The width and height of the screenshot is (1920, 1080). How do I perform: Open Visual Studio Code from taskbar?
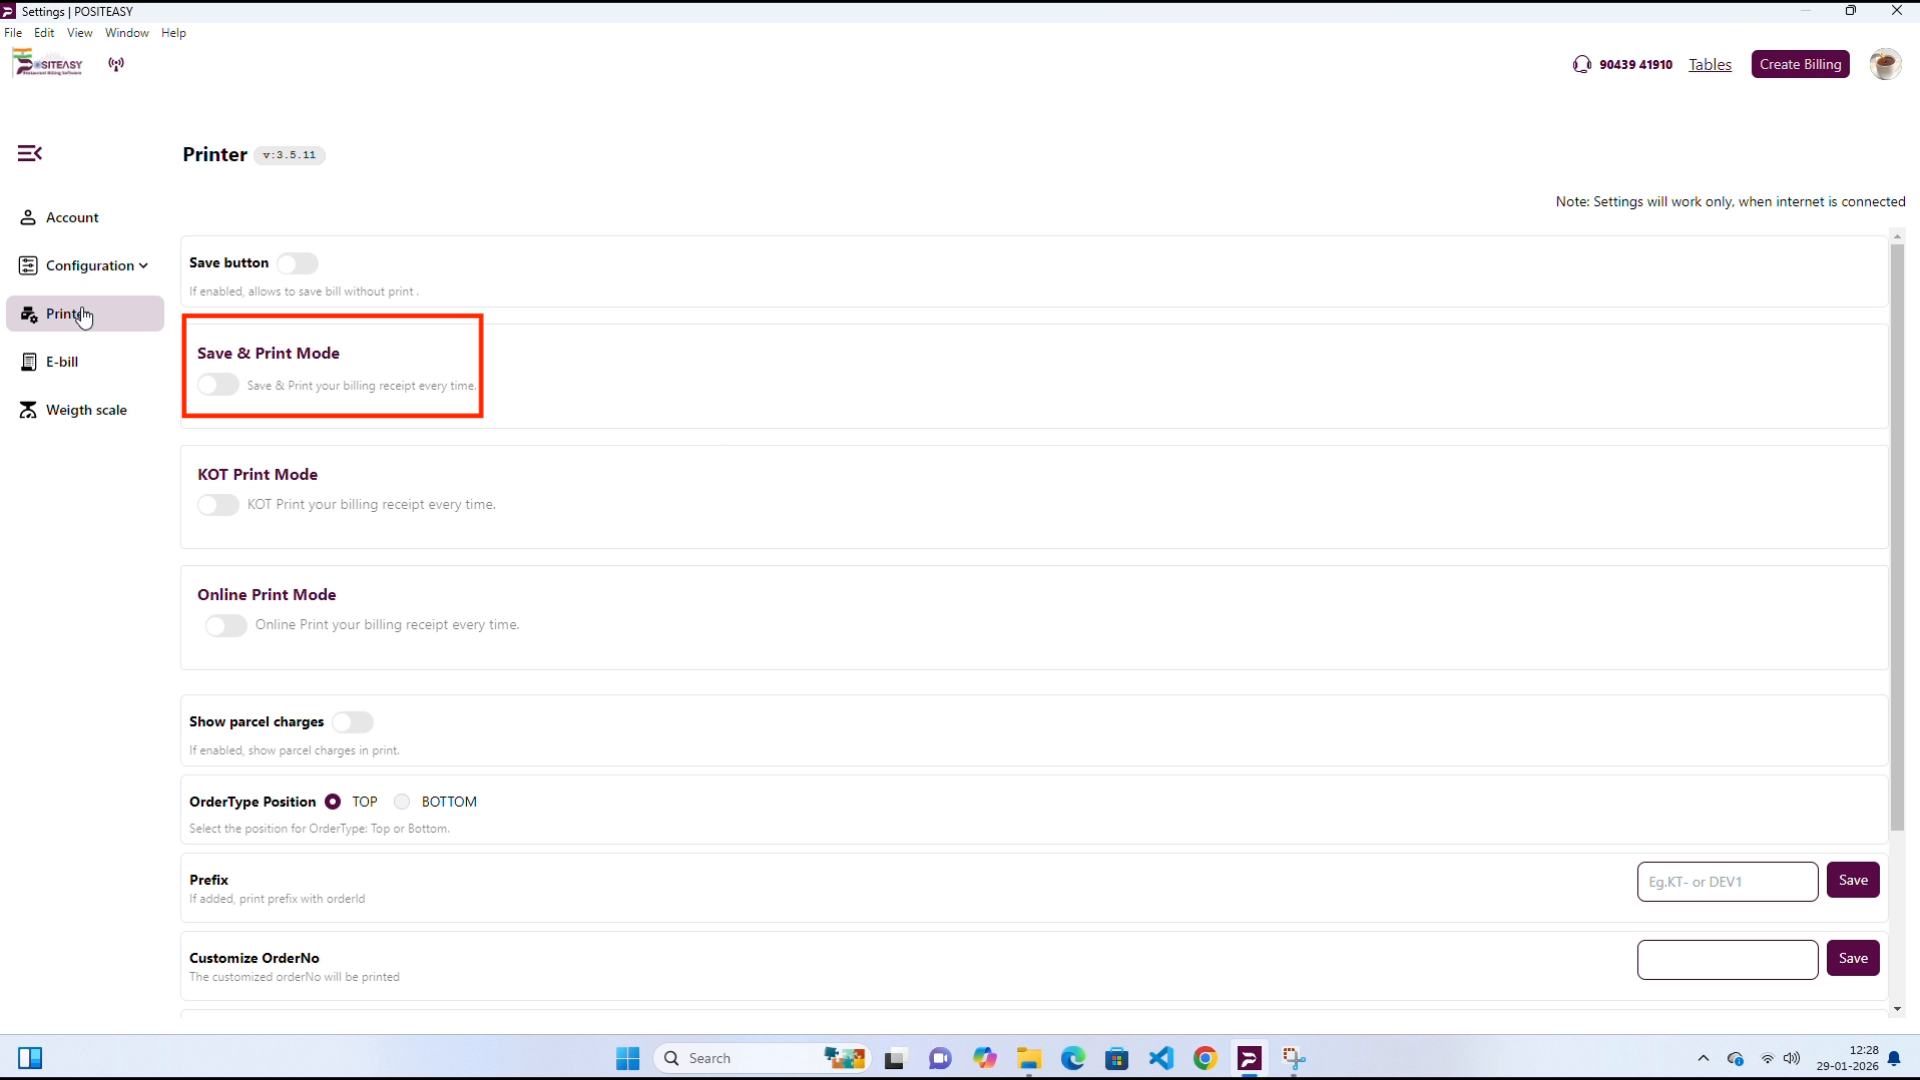1161,1058
